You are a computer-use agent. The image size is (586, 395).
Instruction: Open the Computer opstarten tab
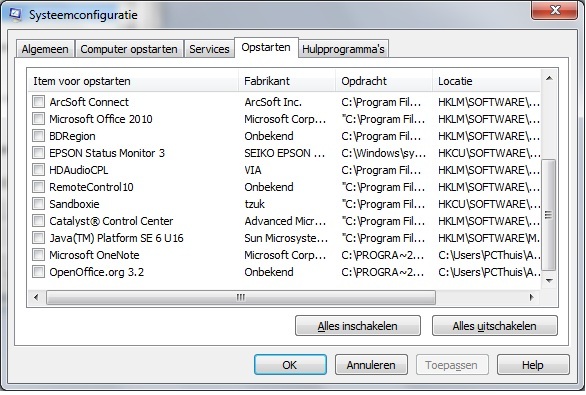(x=129, y=49)
